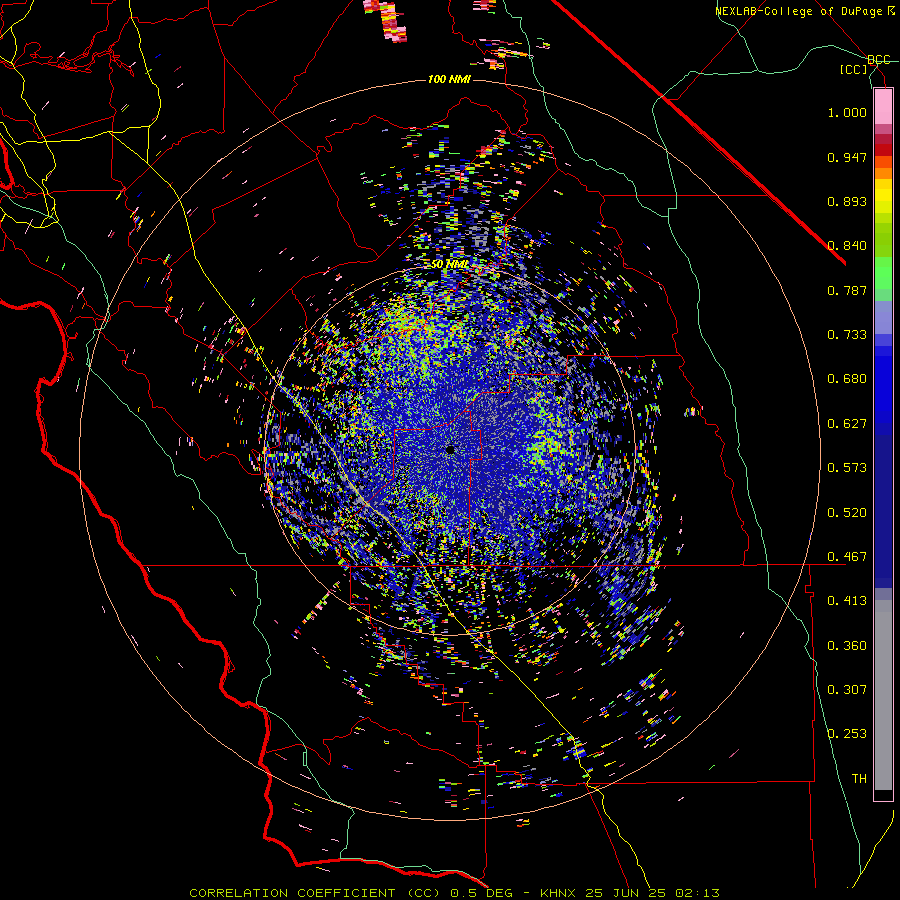Click the 100 NMI range ring label
The image size is (900, 900).
tap(449, 79)
